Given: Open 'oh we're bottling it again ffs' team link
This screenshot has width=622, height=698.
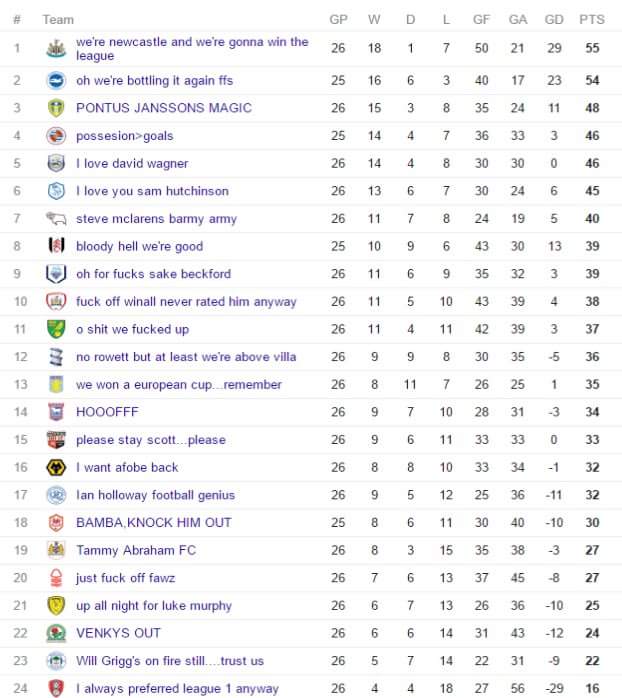Looking at the screenshot, I should [x=154, y=80].
